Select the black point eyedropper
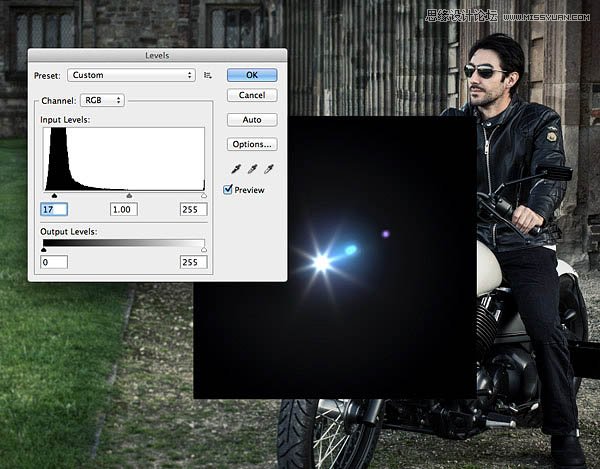This screenshot has height=469, width=600. click(236, 169)
